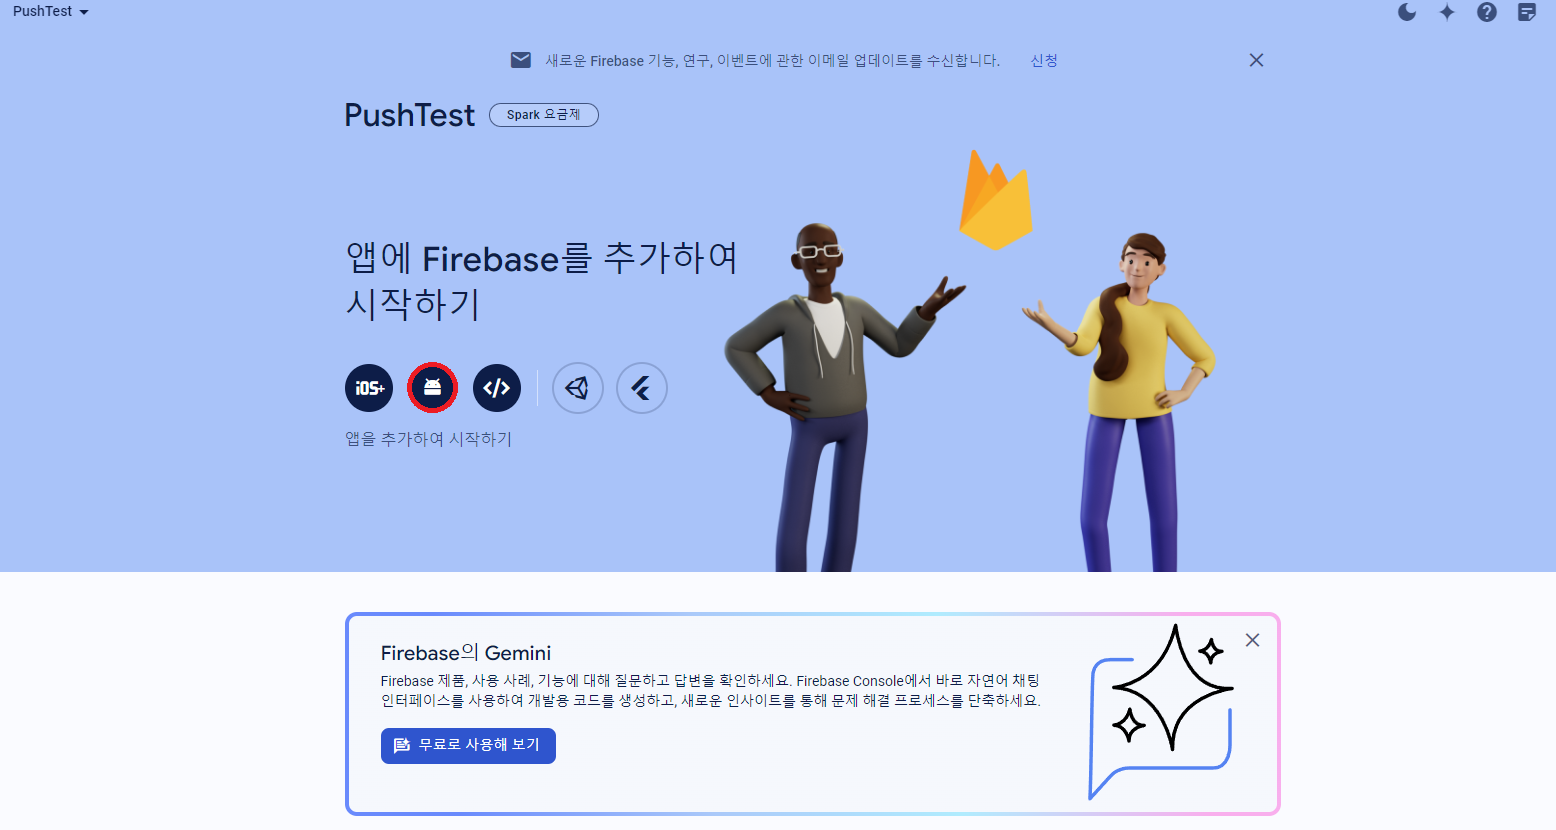Click the floating Firebase flame logo
The image size is (1556, 830).
click(x=995, y=200)
